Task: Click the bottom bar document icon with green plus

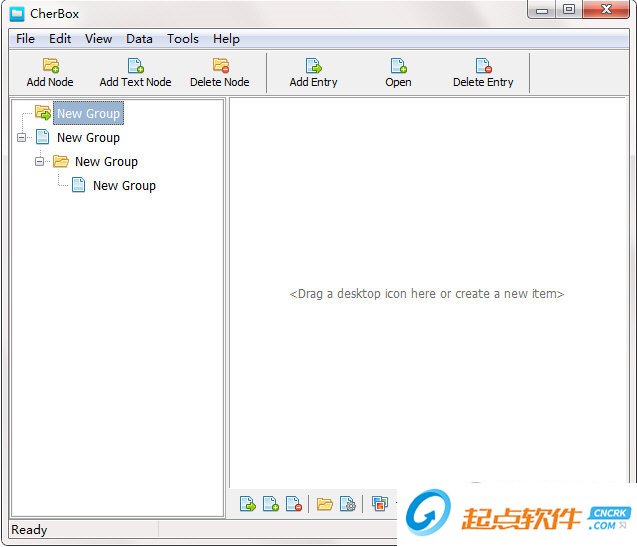Action: [x=271, y=504]
